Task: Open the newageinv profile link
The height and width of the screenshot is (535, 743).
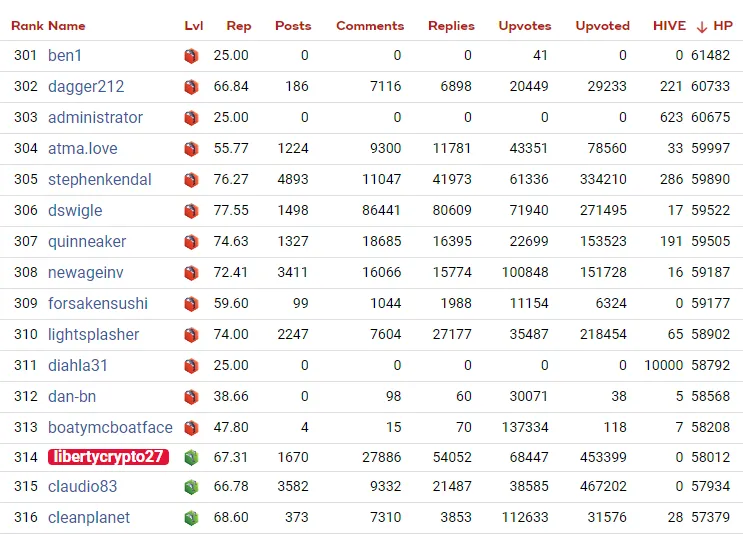Action: (86, 272)
